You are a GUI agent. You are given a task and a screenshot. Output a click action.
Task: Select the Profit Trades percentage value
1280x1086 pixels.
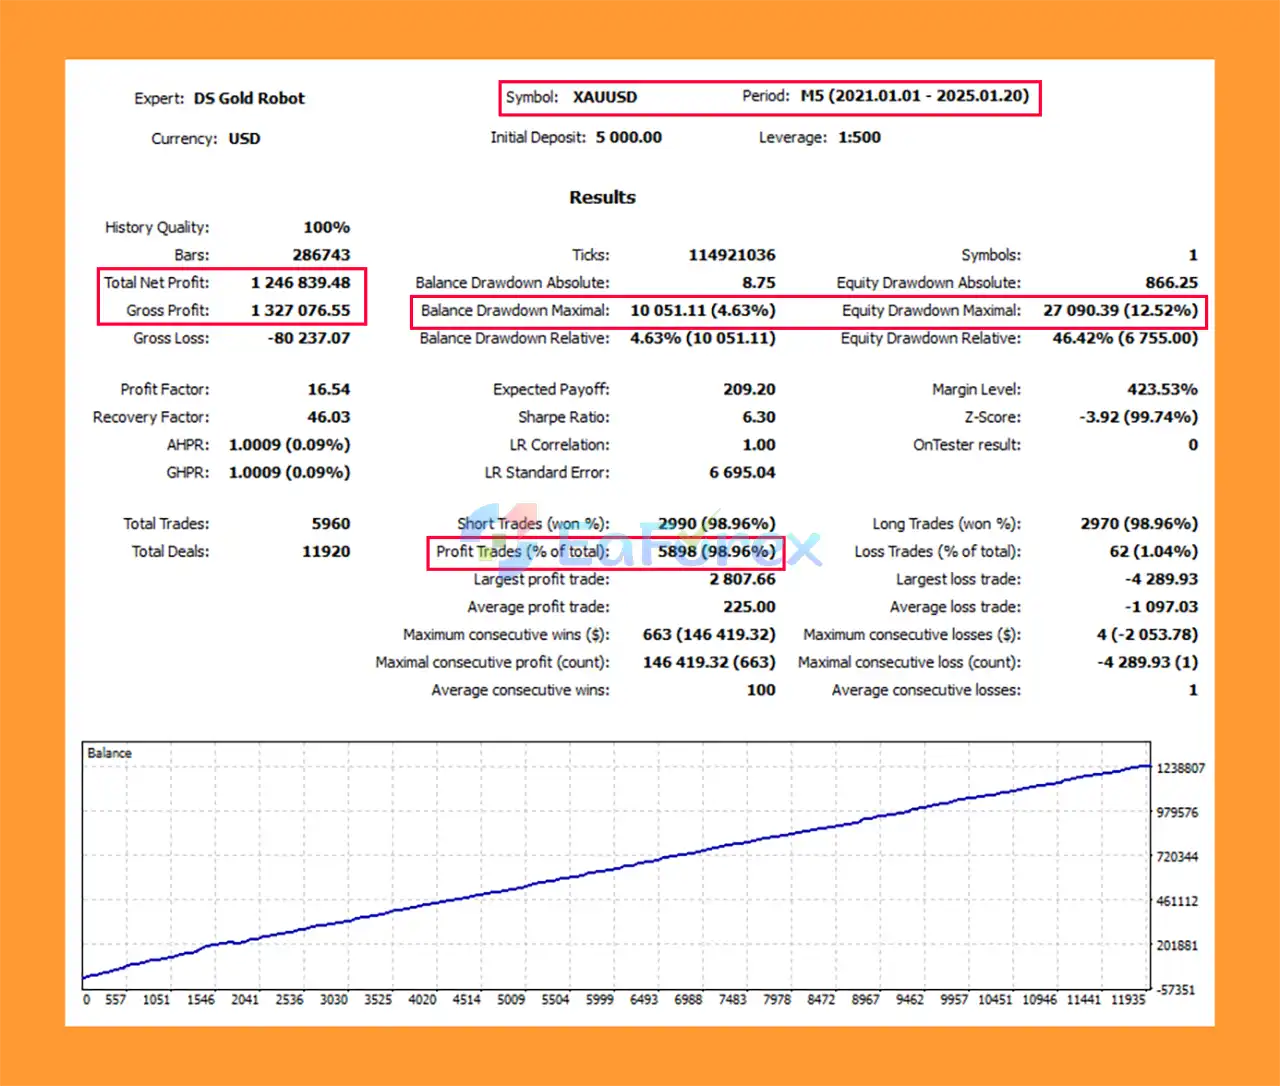pos(716,552)
